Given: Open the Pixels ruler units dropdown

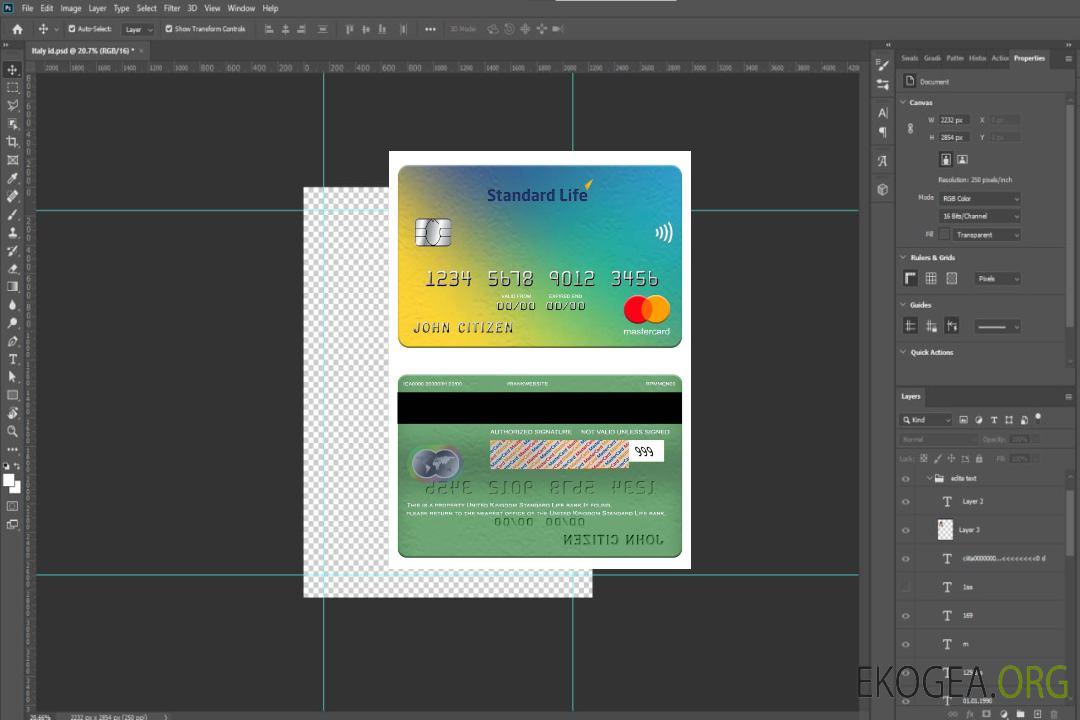Looking at the screenshot, I should (997, 278).
